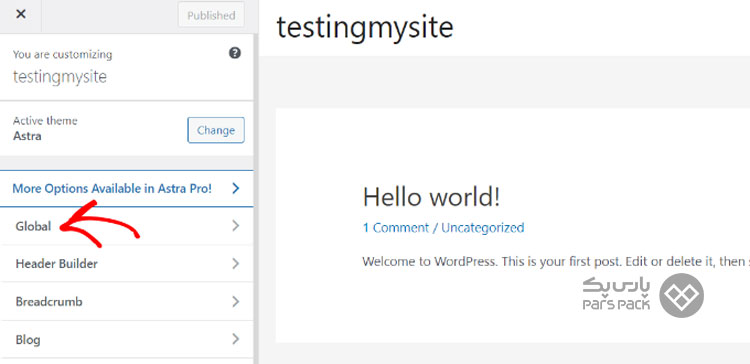
Task: Click the testingmysite name in sidebar
Action: [60, 77]
